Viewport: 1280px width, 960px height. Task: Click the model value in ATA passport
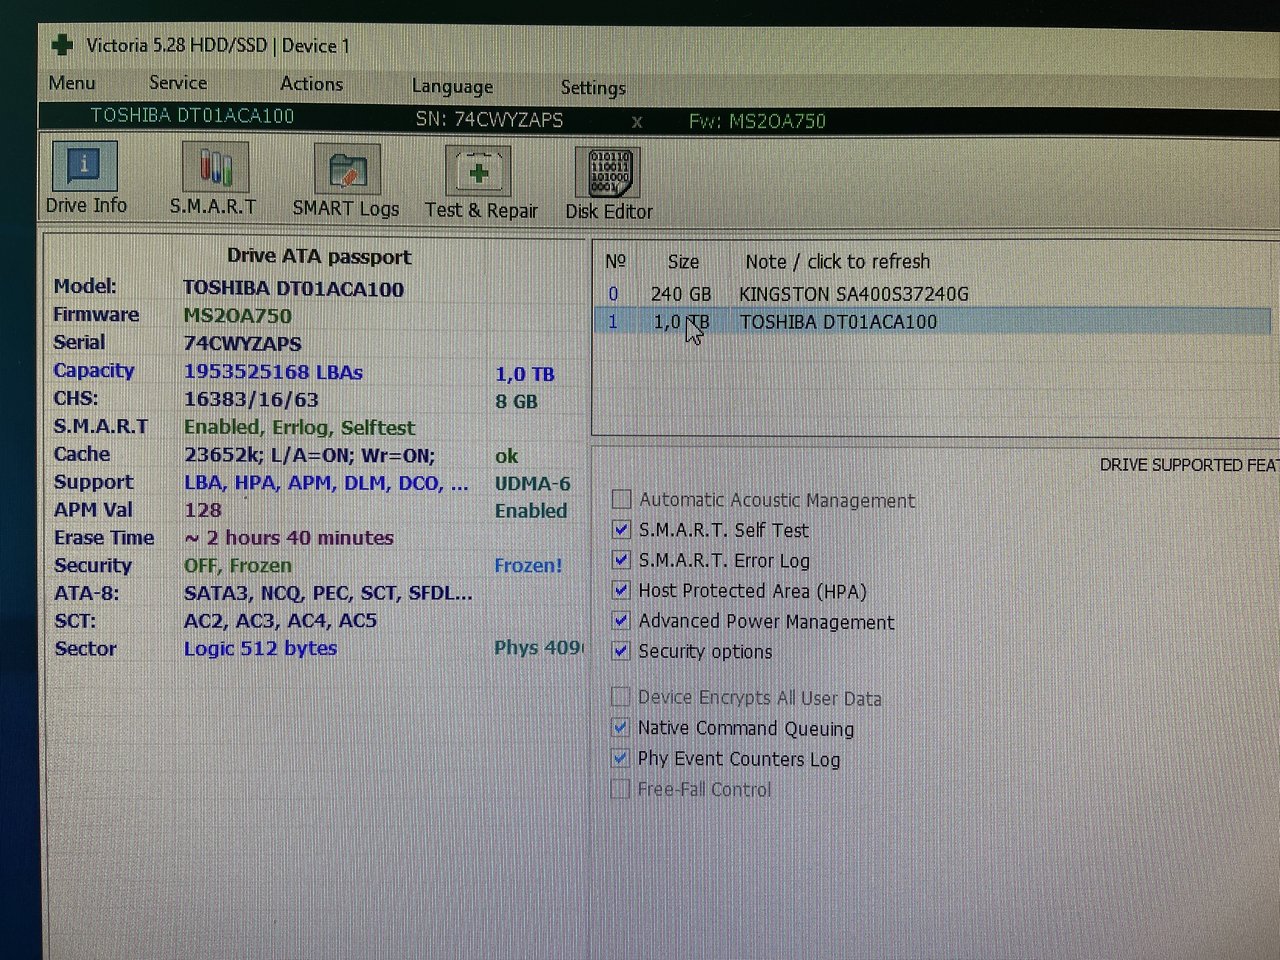[293, 289]
